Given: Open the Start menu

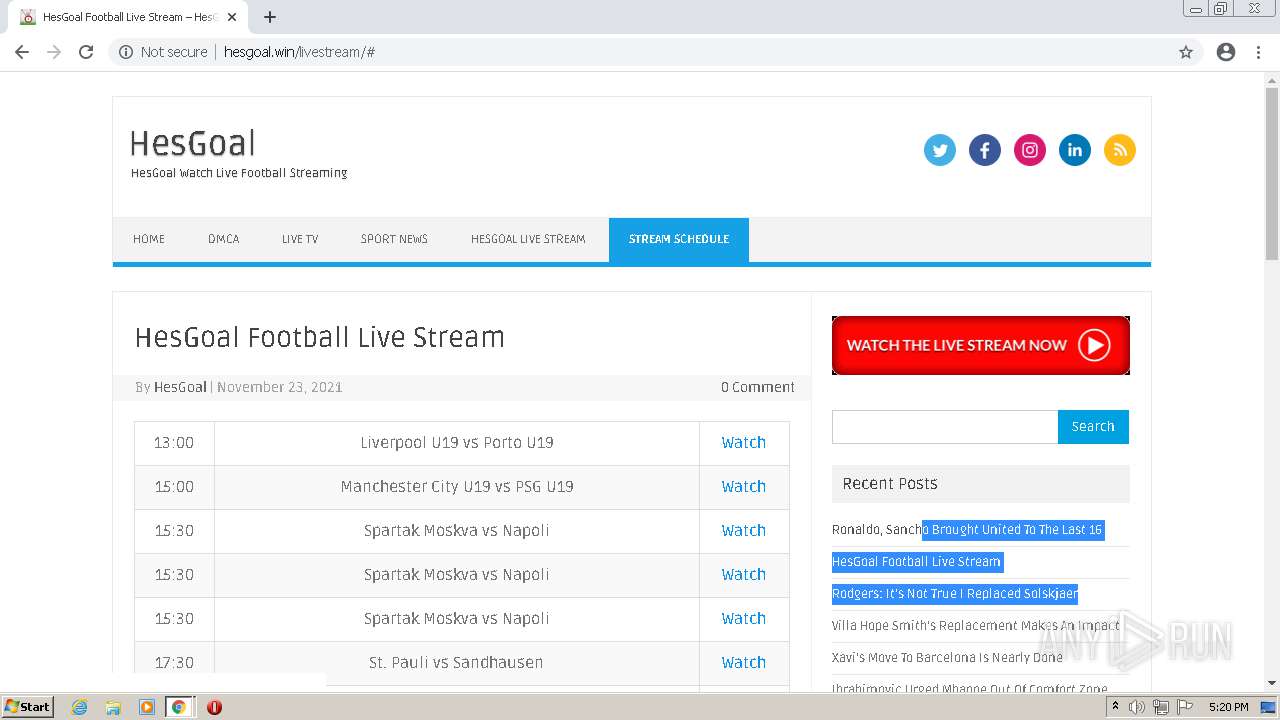Looking at the screenshot, I should coord(28,707).
